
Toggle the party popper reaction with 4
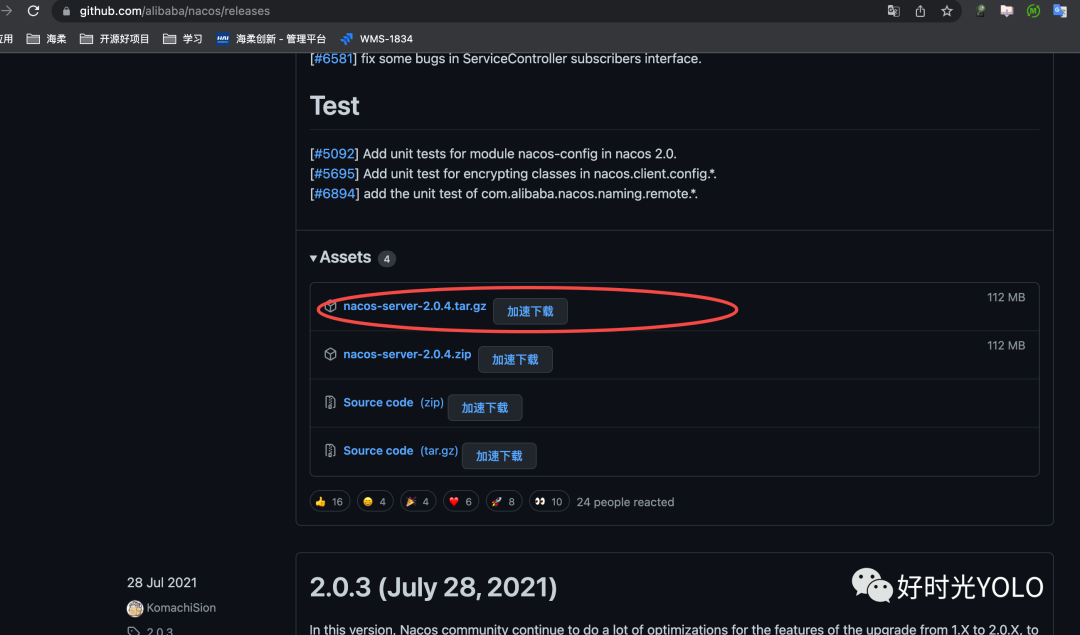tap(417, 501)
